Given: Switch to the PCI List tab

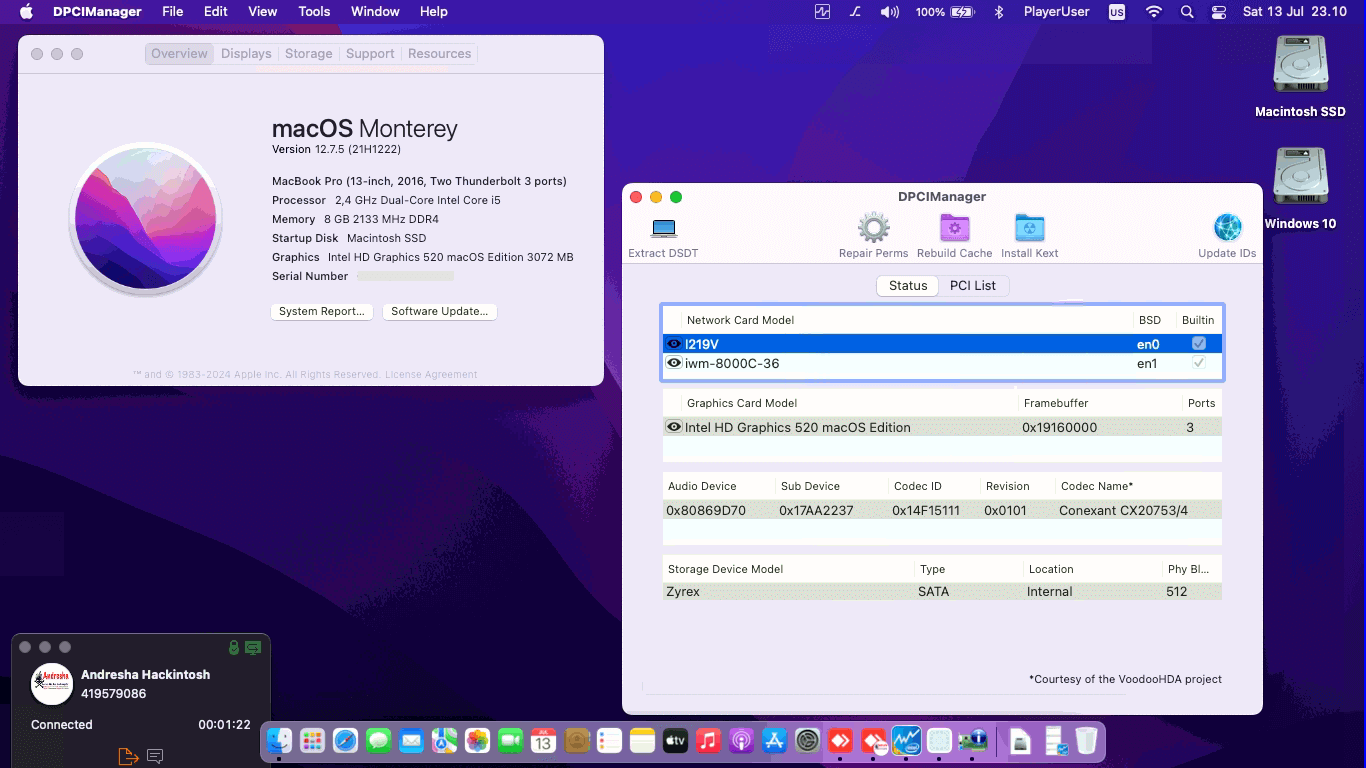Looking at the screenshot, I should coord(973,285).
